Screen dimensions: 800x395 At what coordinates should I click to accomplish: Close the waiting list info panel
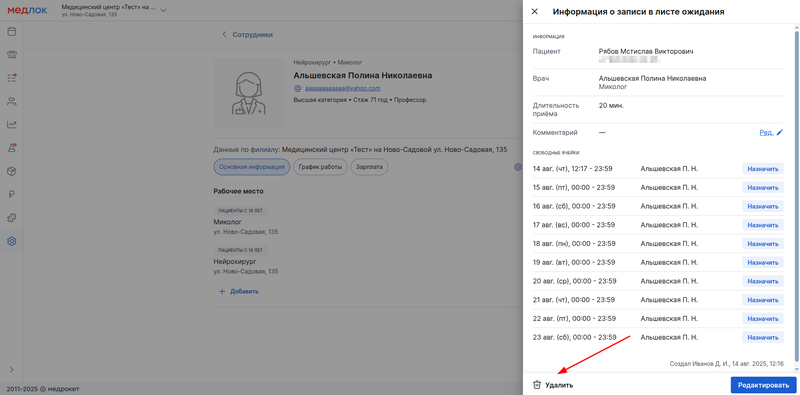pos(535,12)
